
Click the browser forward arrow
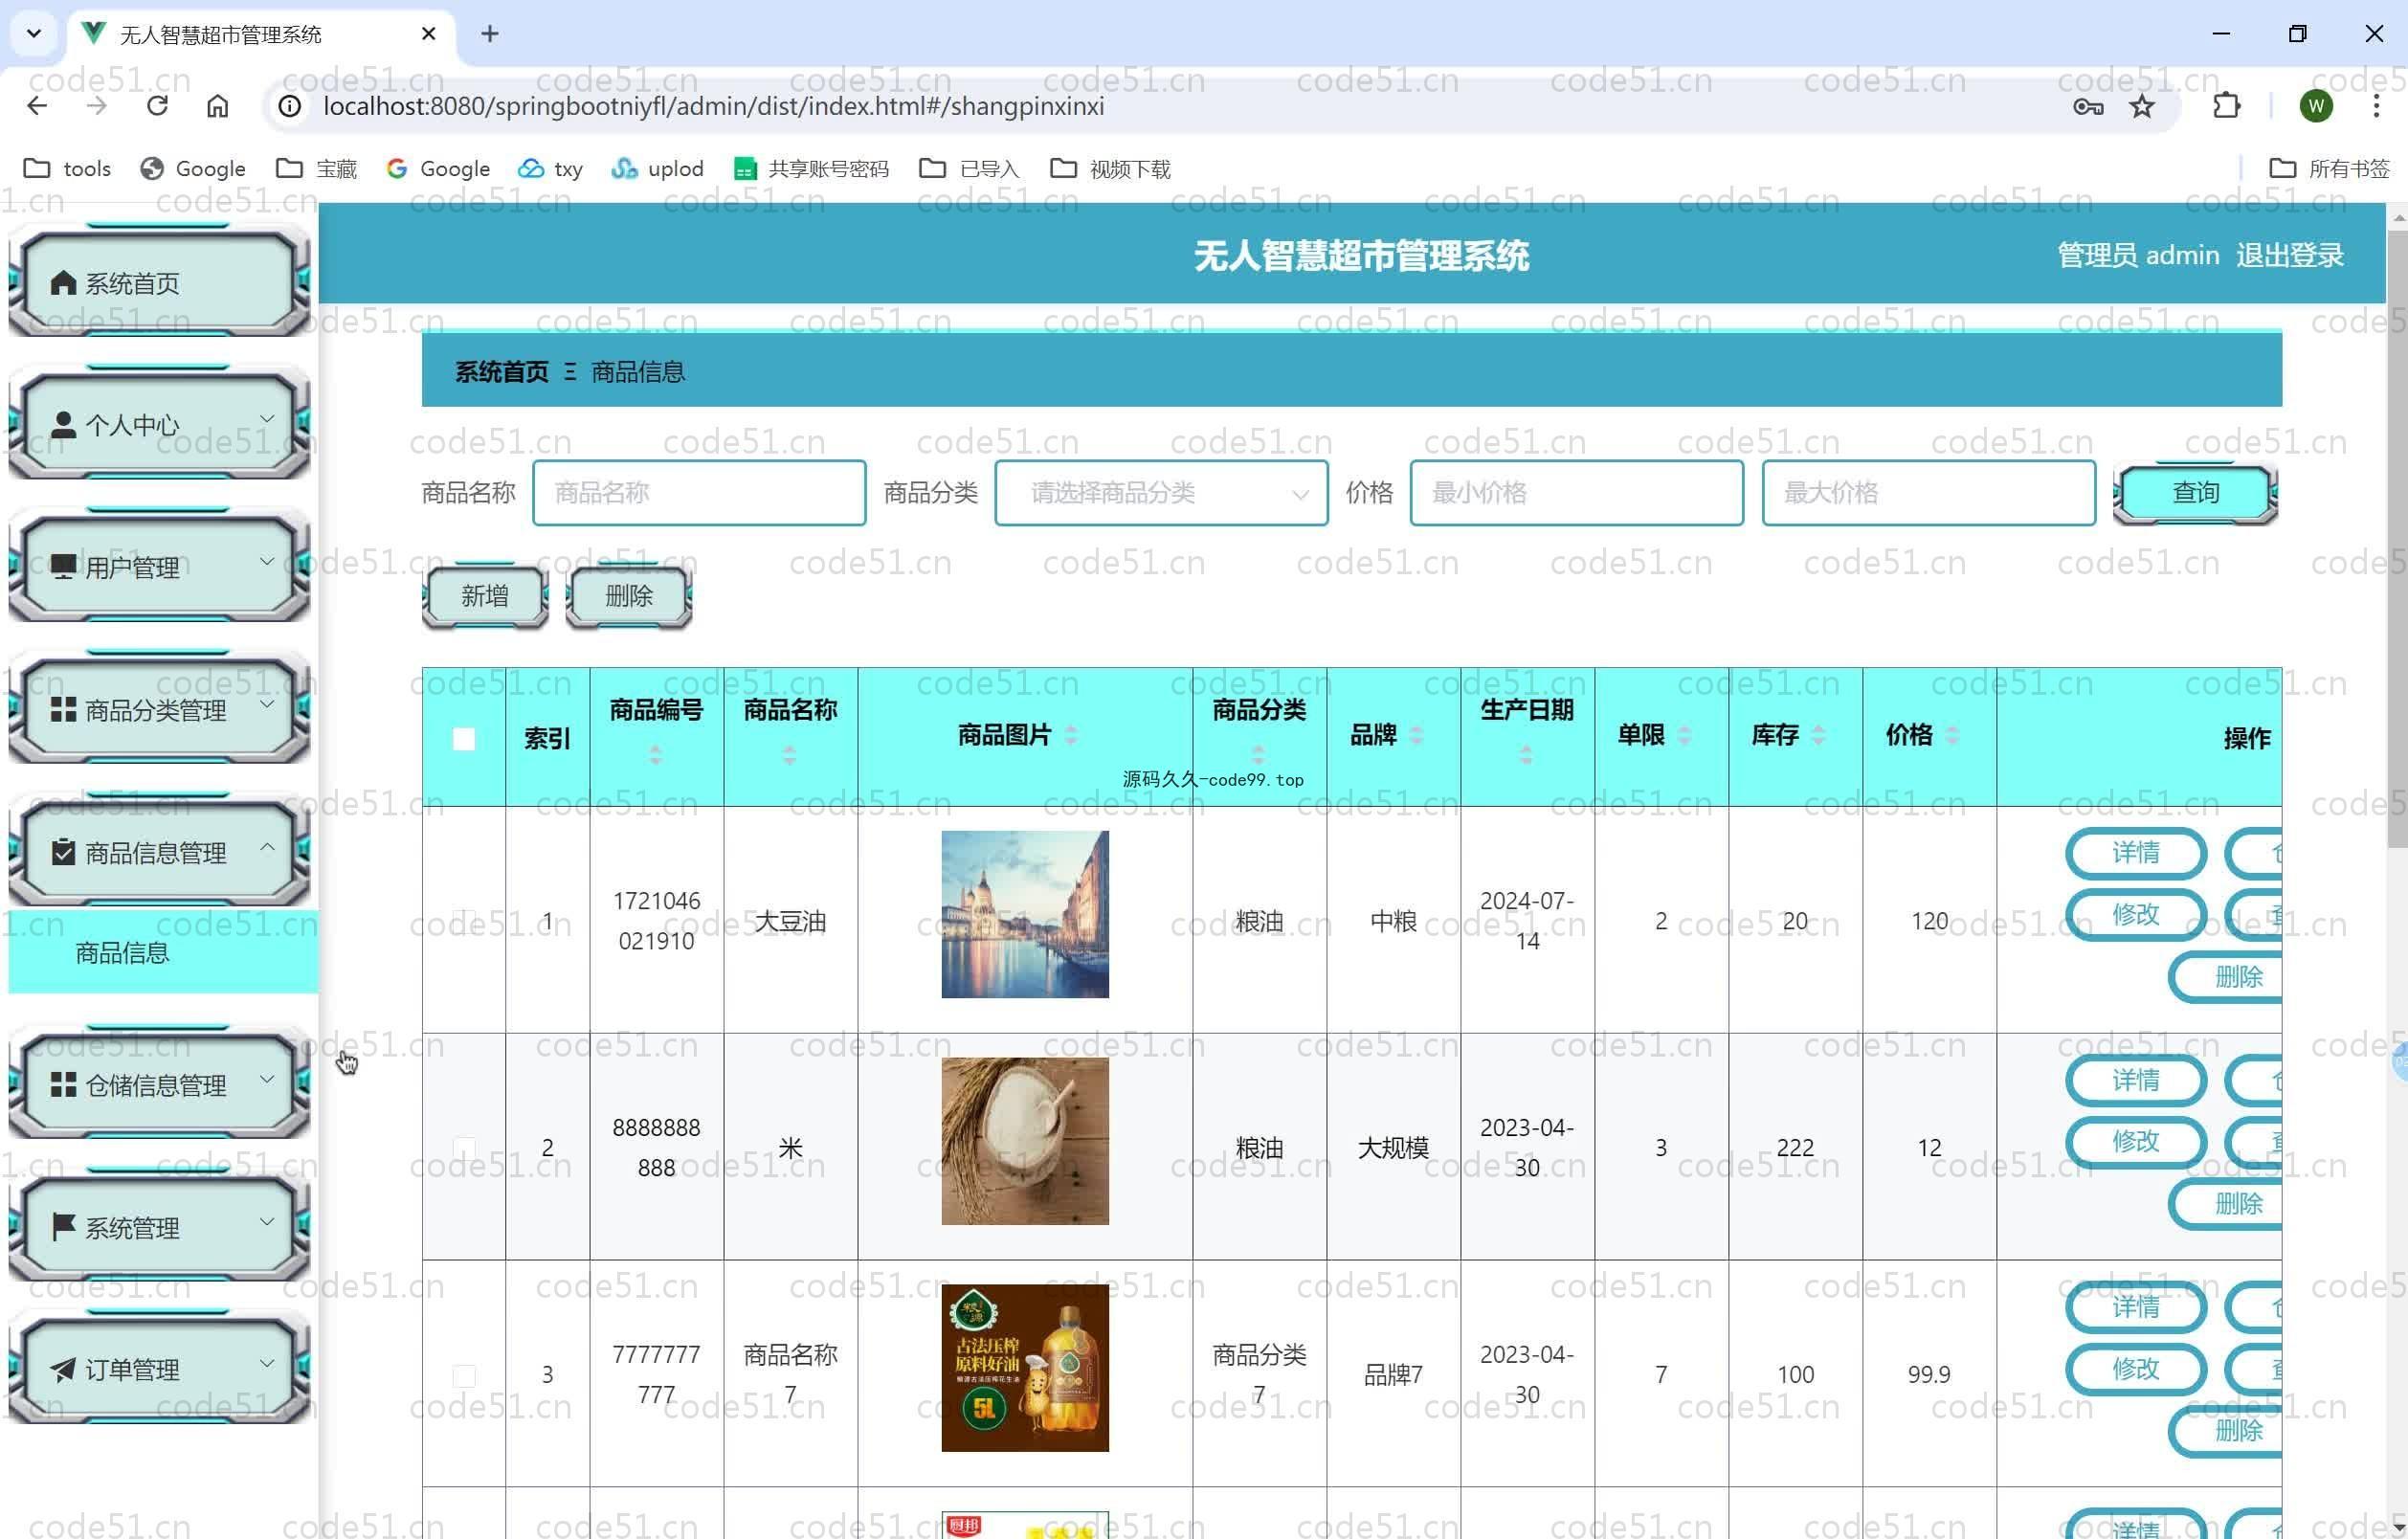point(97,106)
